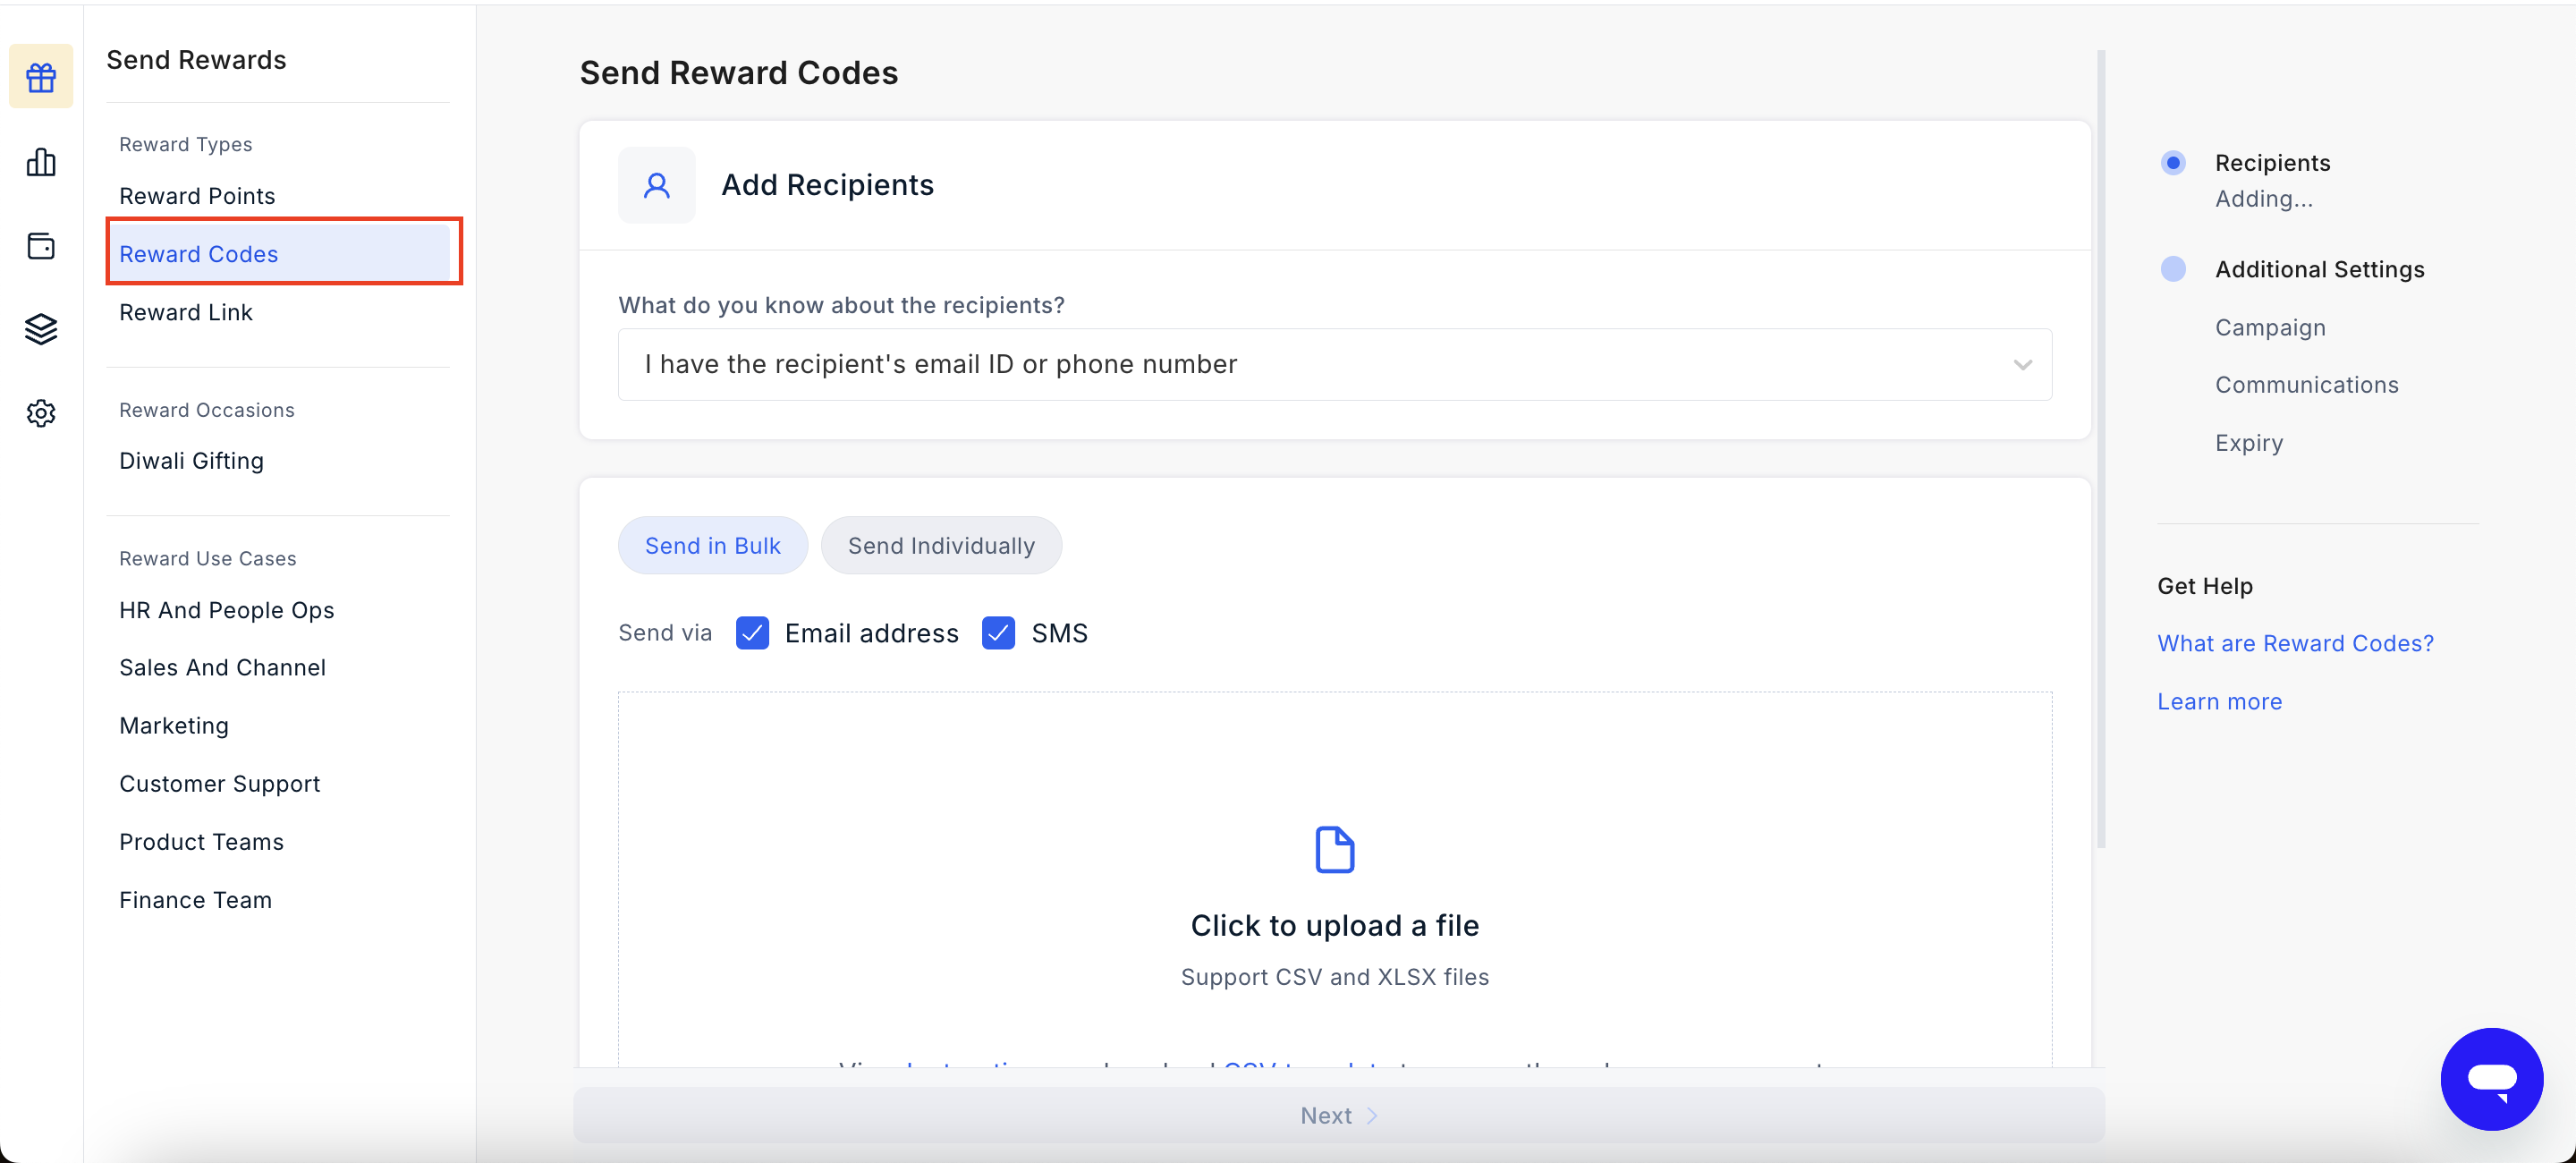
Task: Switch to the Send in Bulk tab
Action: 712,546
